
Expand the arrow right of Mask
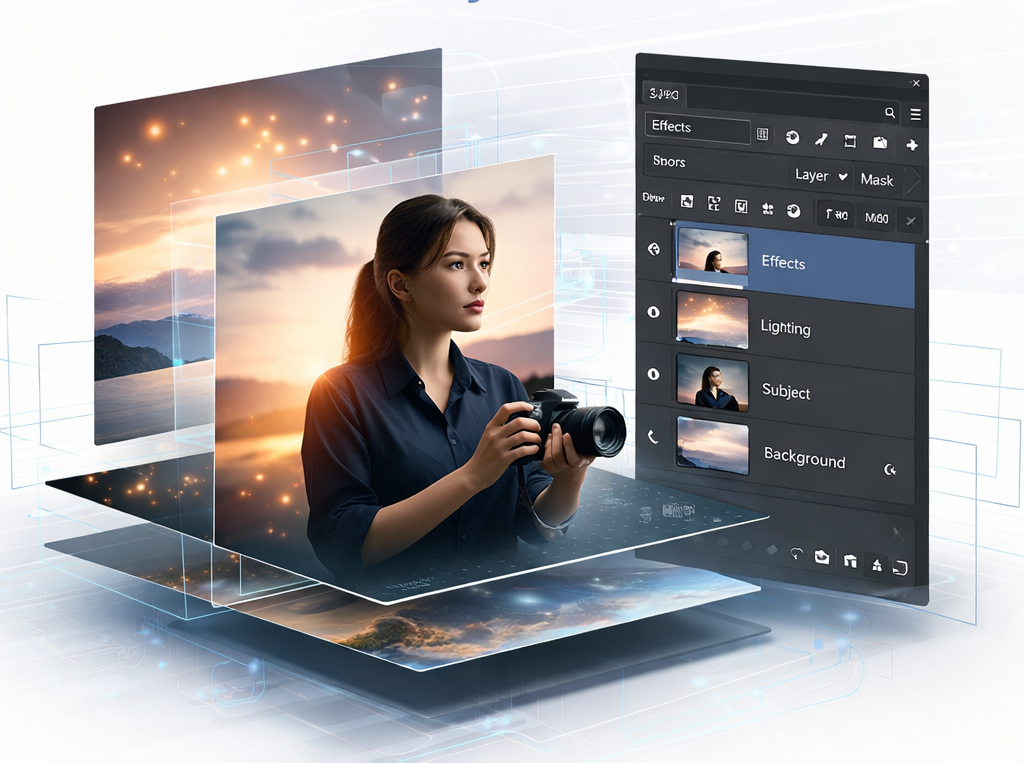[x=911, y=181]
